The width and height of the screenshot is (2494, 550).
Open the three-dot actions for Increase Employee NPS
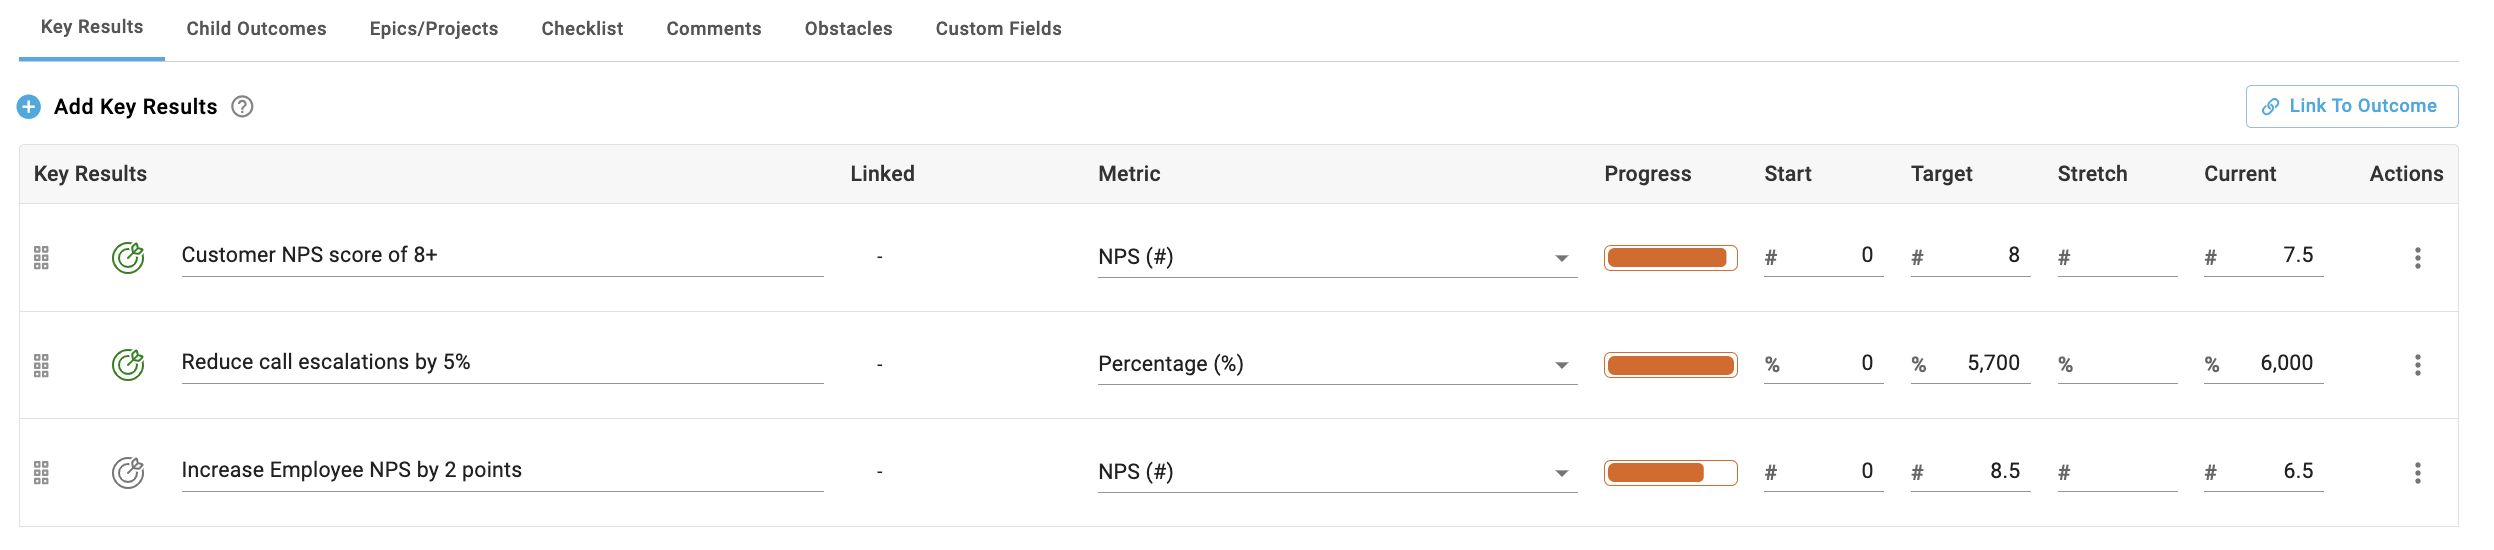(x=2417, y=472)
